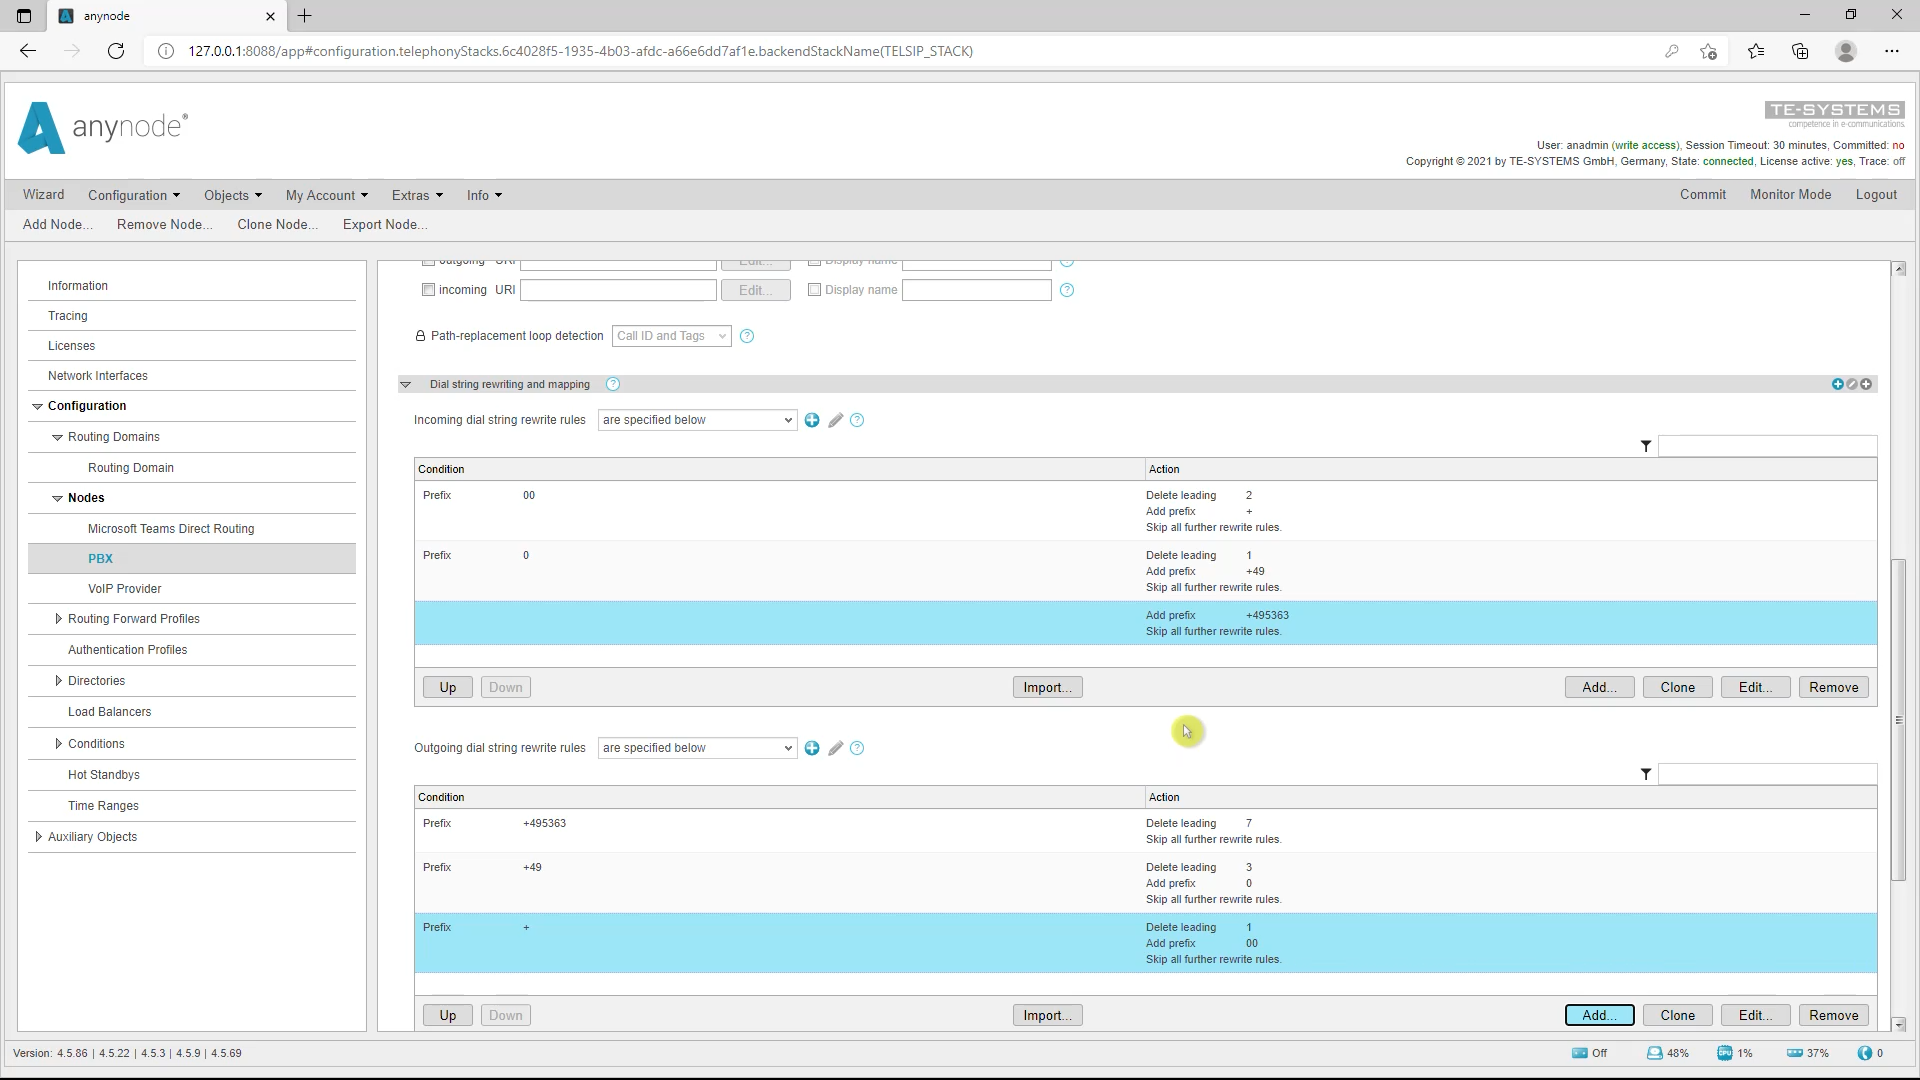
Task: Click Export Node... toolbar item
Action: 385,224
